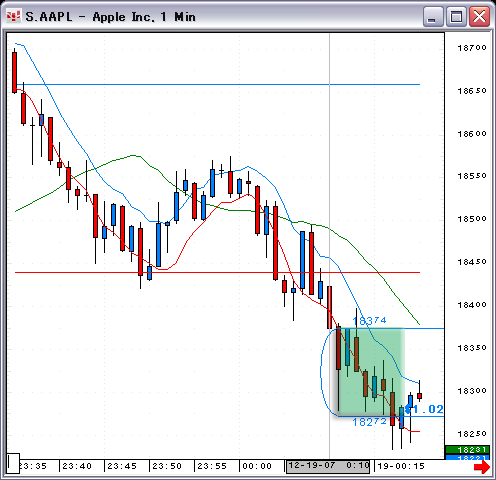This screenshot has width=496, height=480.
Task: Click the small white box at time axis start
Action: (14, 463)
